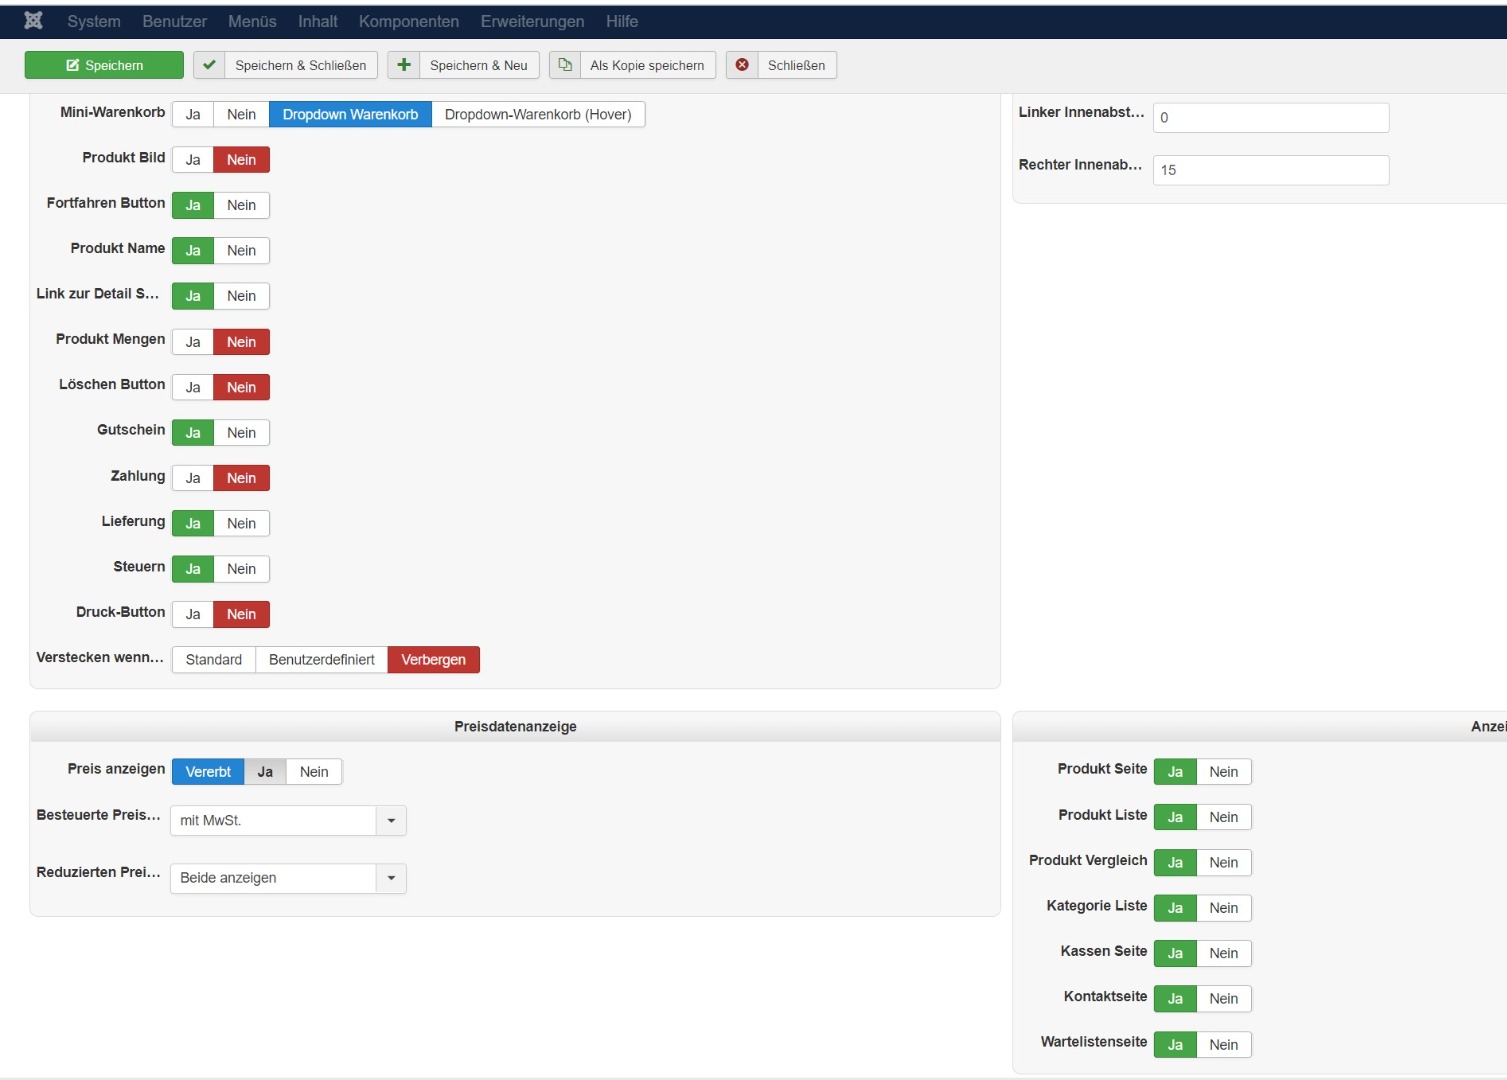Set Gutschein to Nein

click(x=241, y=432)
